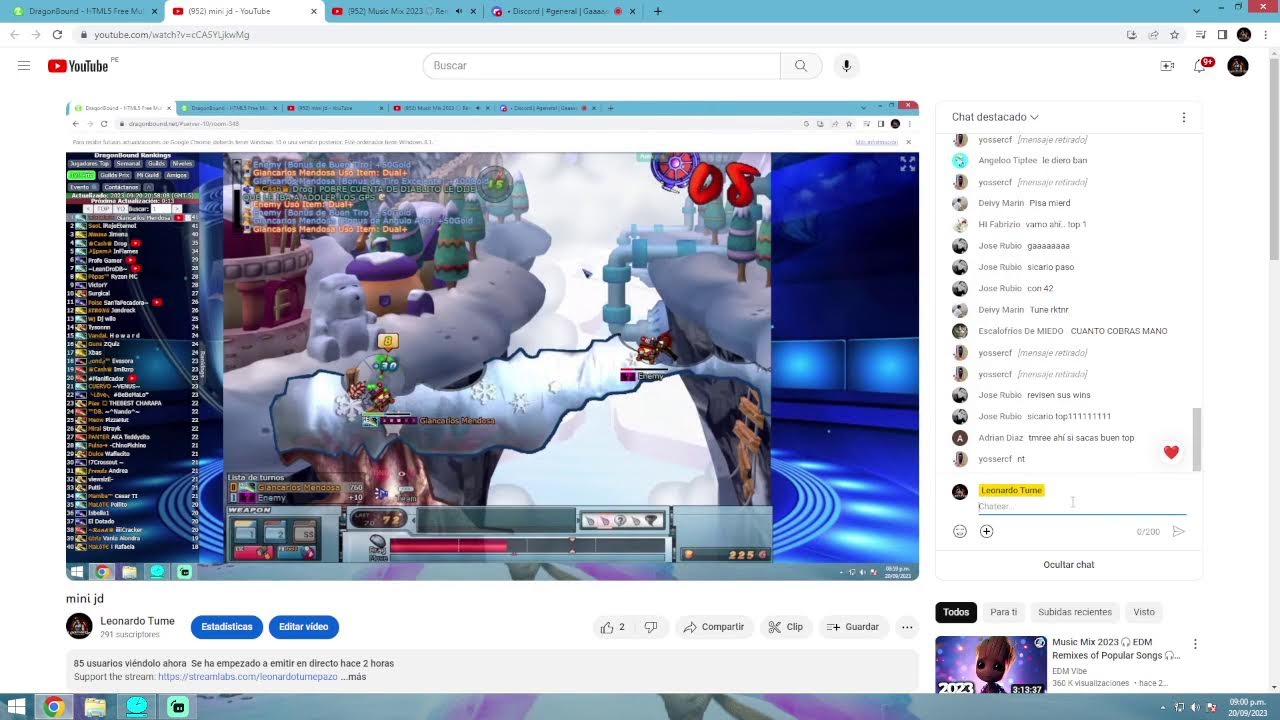Image resolution: width=1280 pixels, height=720 pixels.
Task: Open the Music Mix 2023 video title
Action: point(1116,648)
